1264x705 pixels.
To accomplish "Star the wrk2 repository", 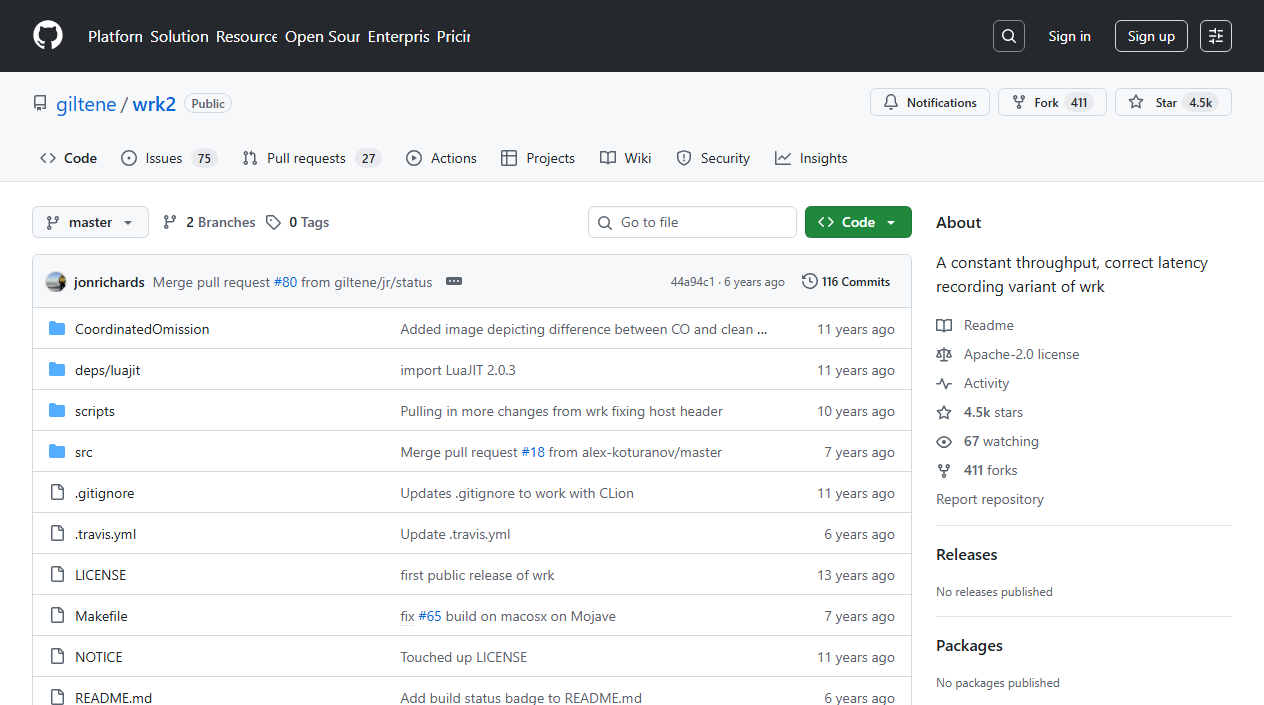I will [x=1173, y=102].
